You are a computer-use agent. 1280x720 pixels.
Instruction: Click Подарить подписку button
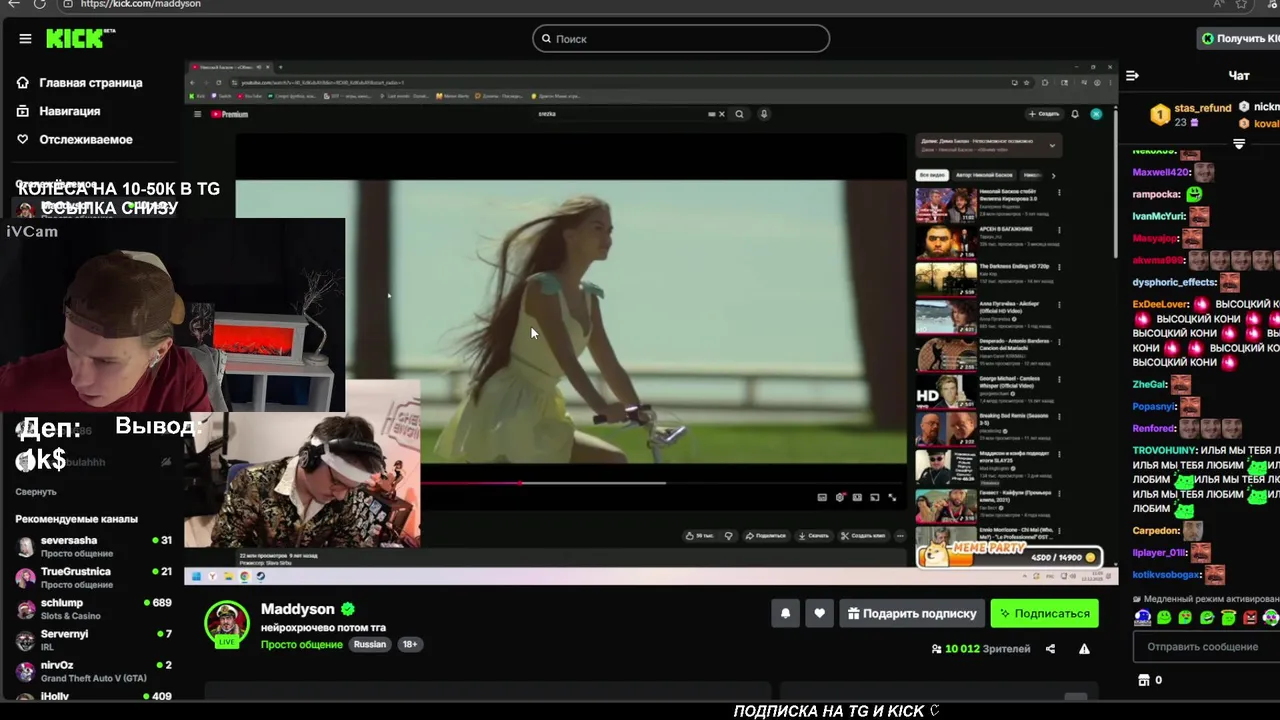pyautogui.click(x=912, y=614)
